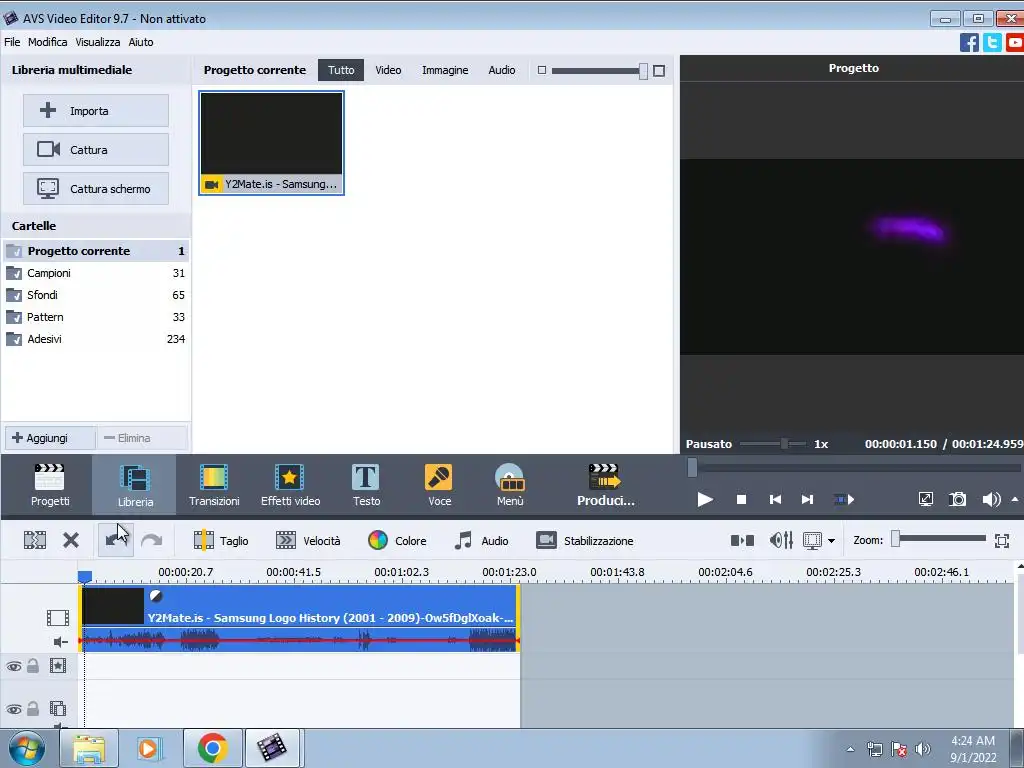Select the Progetto corrente folder
The height and width of the screenshot is (768, 1024).
(96, 251)
